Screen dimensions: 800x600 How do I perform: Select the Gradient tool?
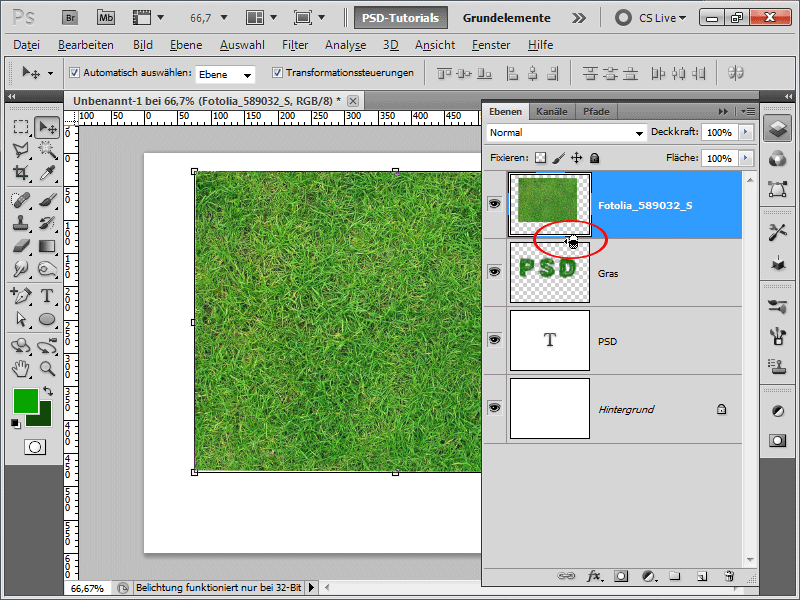tap(47, 246)
